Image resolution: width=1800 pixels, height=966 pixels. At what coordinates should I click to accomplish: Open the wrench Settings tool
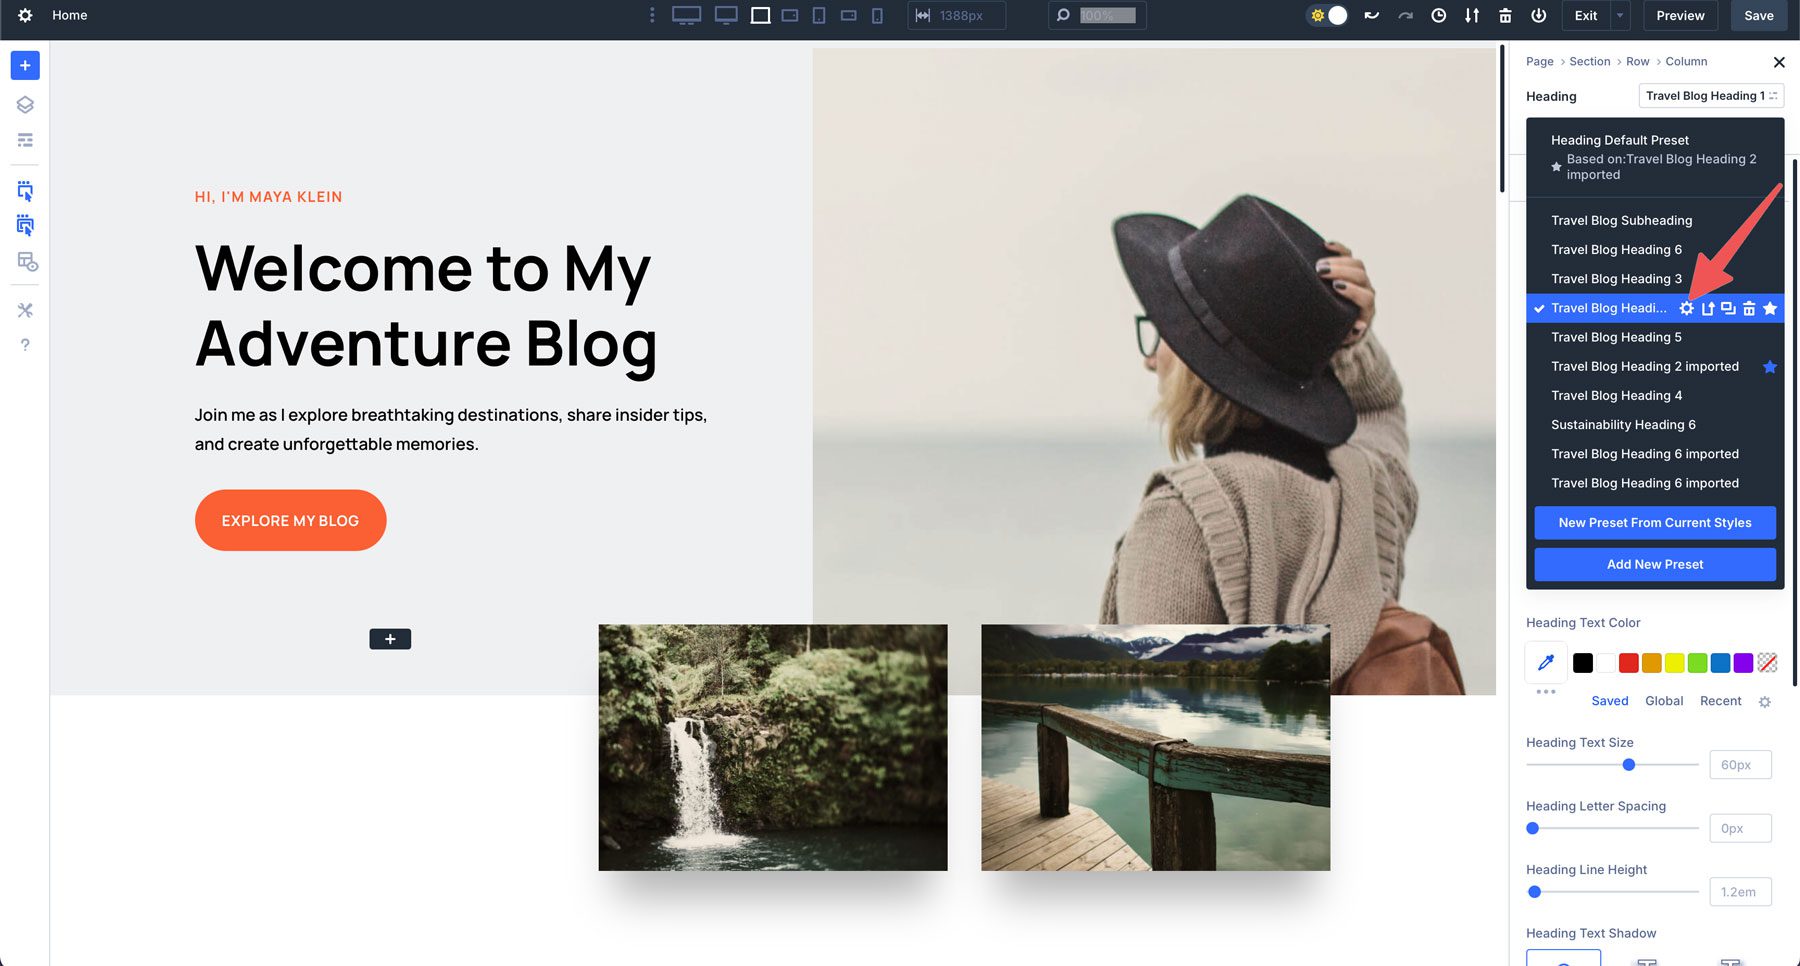(25, 310)
